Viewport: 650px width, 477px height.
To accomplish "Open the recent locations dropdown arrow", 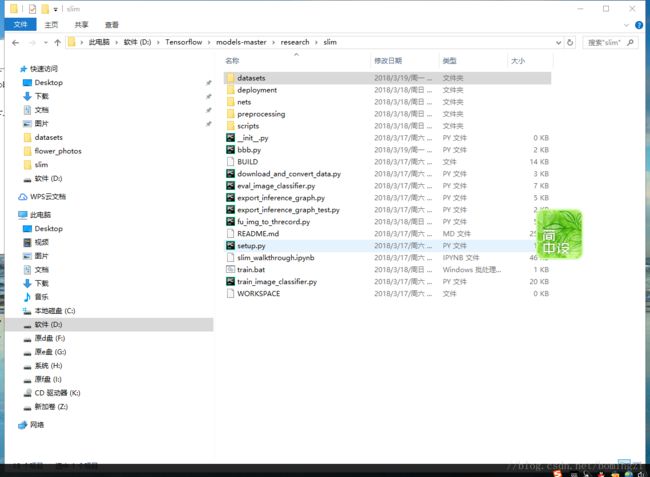I will pos(46,42).
